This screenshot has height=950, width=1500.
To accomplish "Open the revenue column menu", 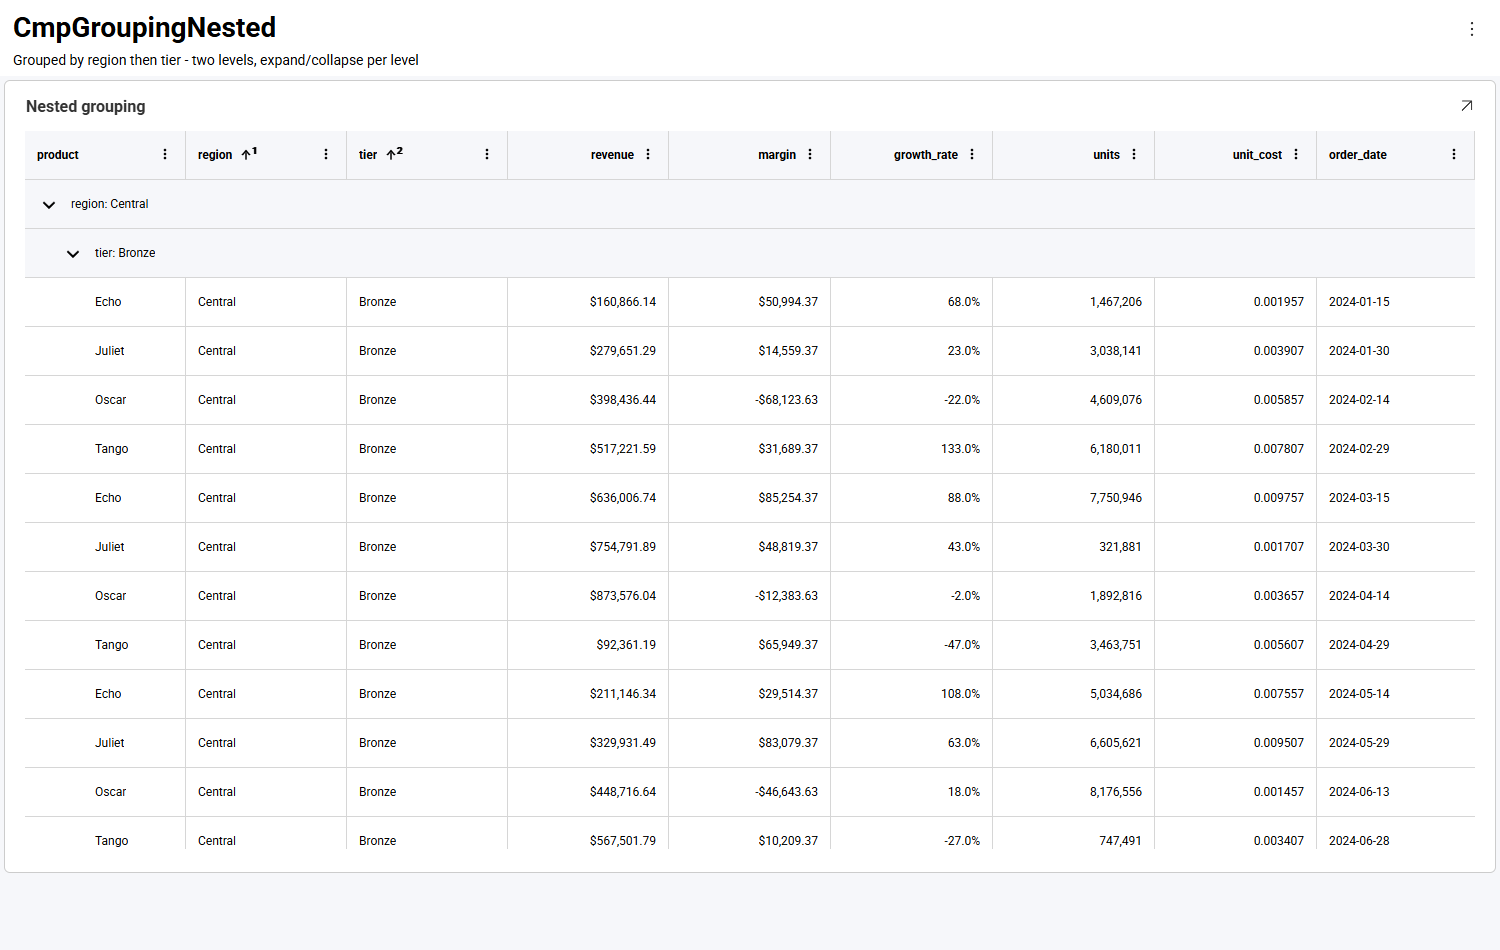I will [x=648, y=155].
